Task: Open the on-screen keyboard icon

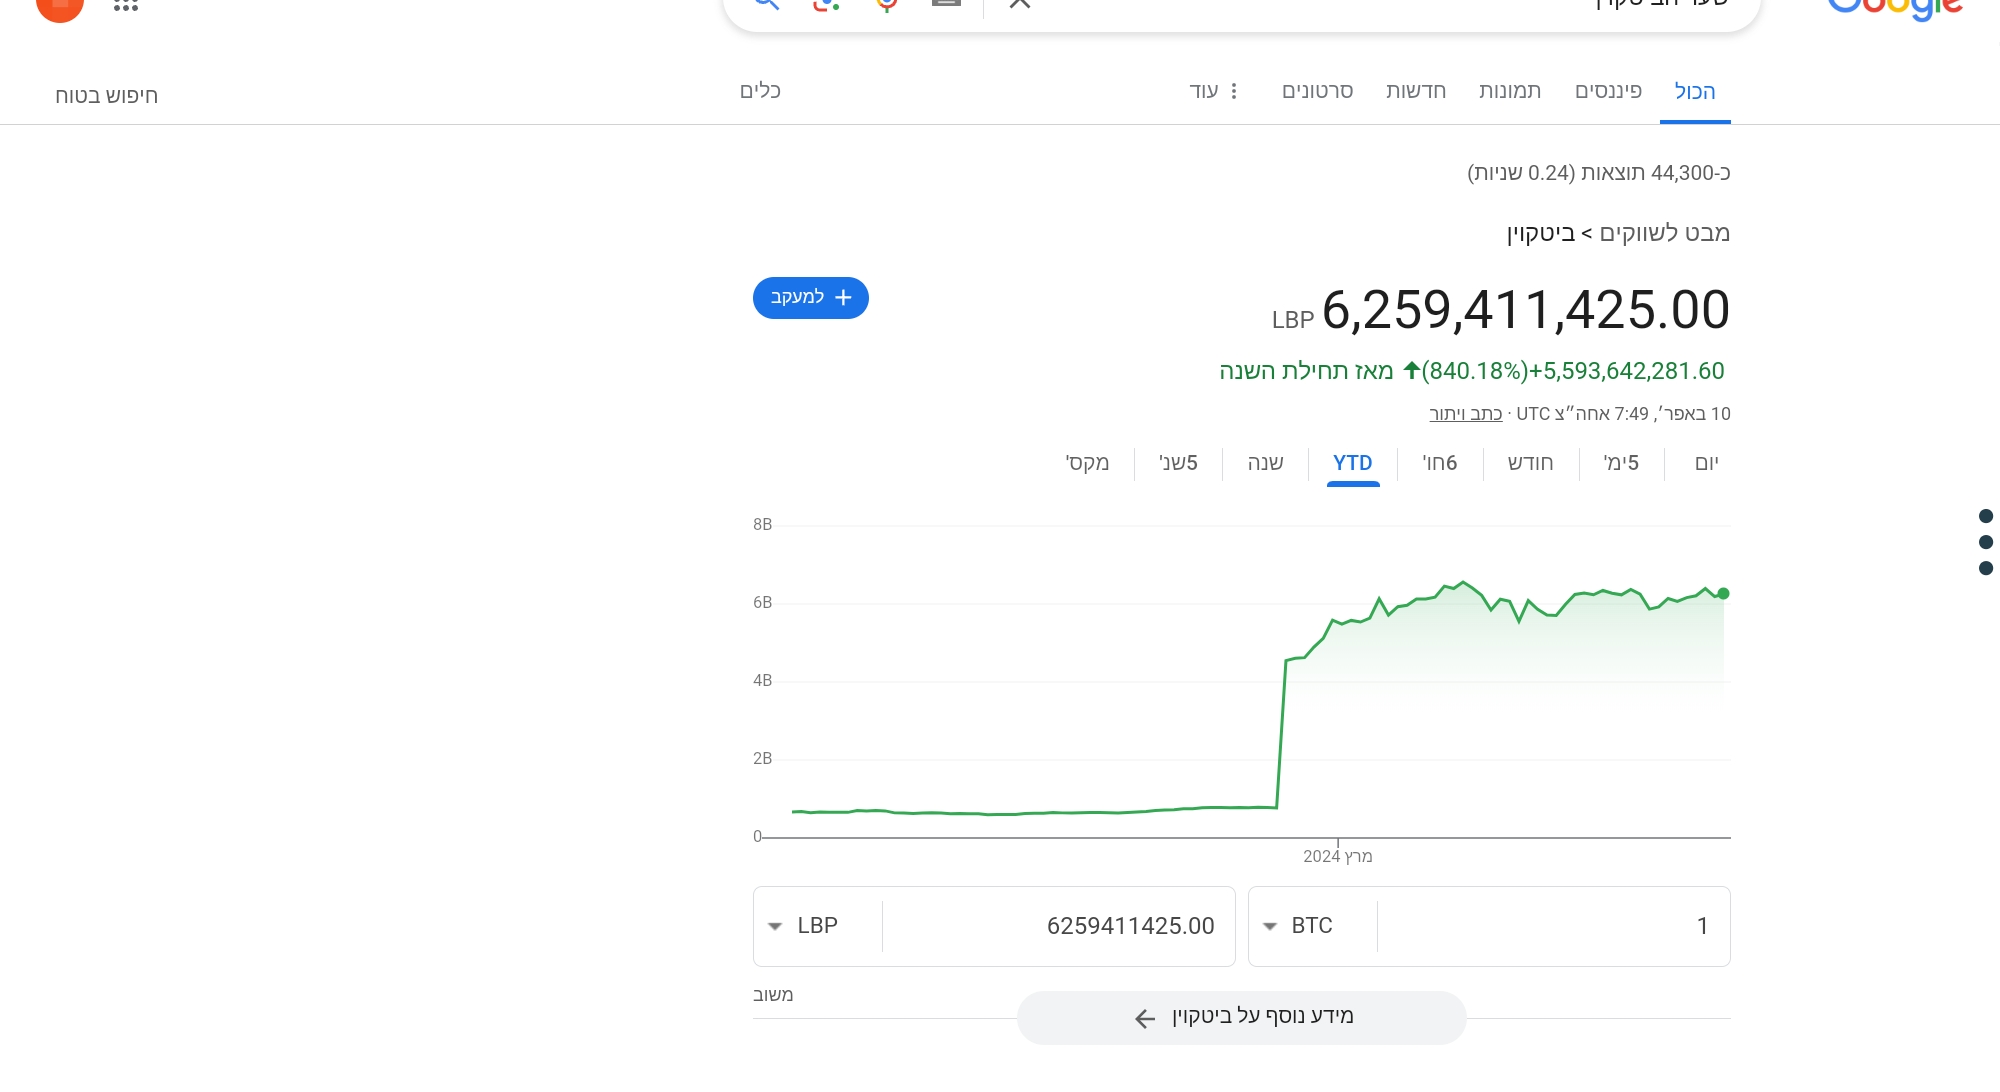Action: [x=946, y=3]
